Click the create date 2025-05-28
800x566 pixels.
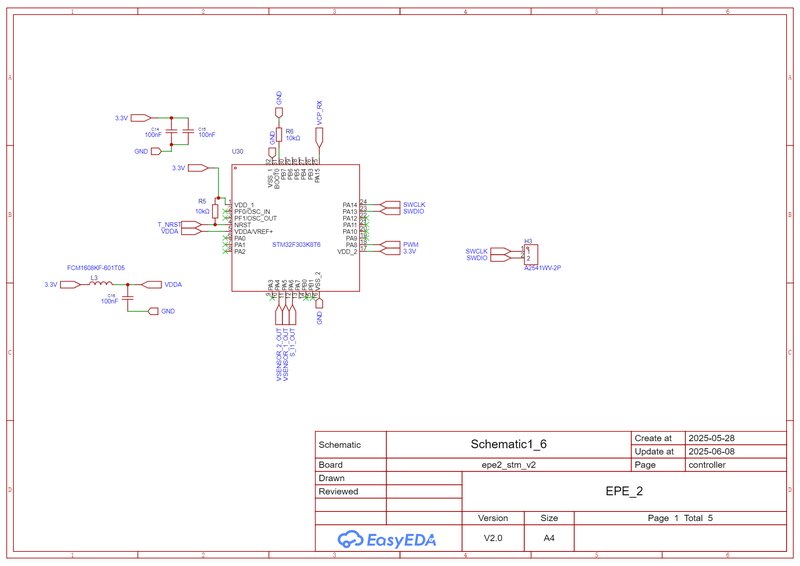click(x=711, y=438)
